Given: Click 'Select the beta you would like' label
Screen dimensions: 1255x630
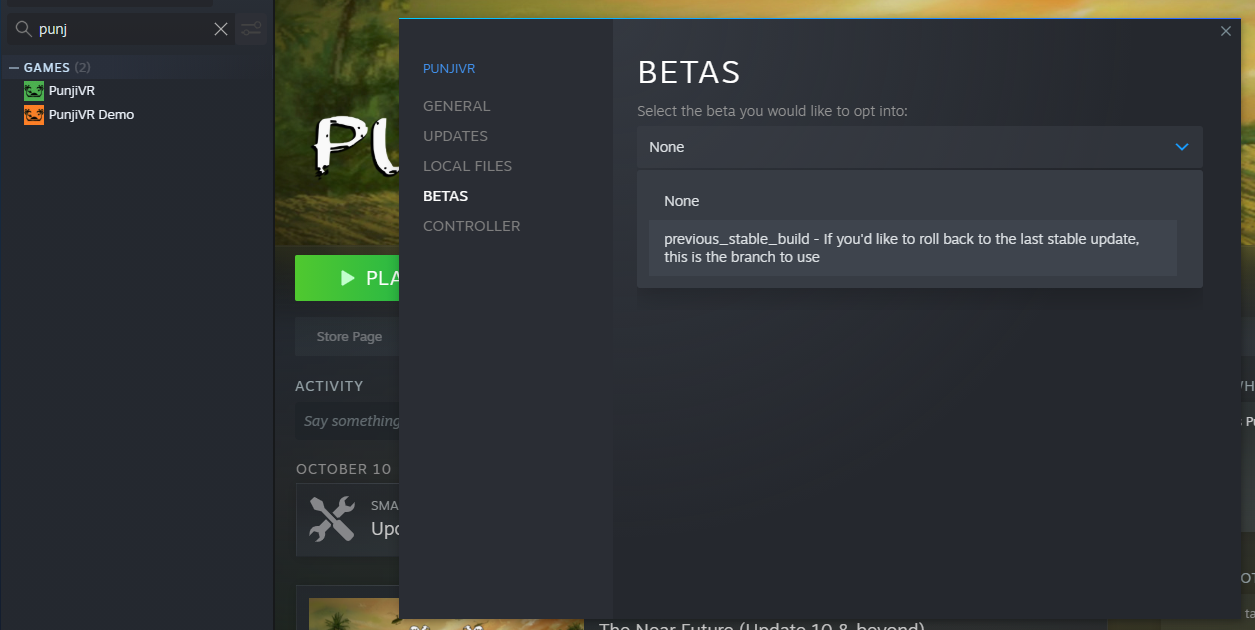Looking at the screenshot, I should click(772, 111).
